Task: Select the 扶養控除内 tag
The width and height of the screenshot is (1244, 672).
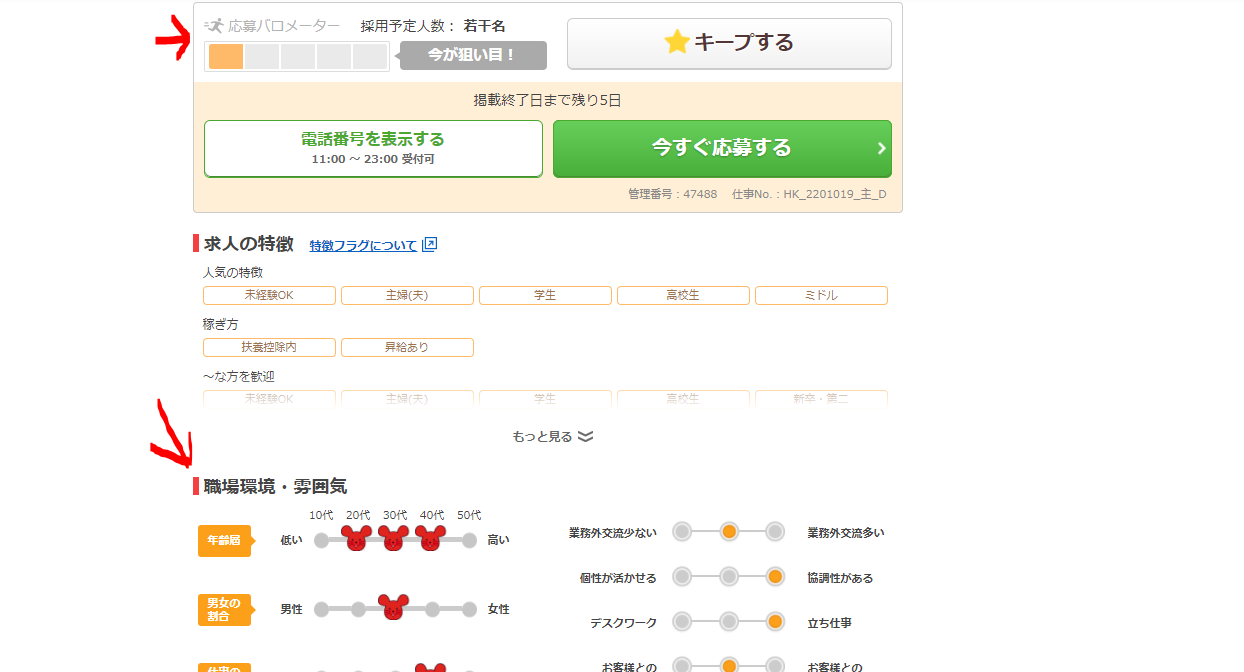Action: (269, 348)
